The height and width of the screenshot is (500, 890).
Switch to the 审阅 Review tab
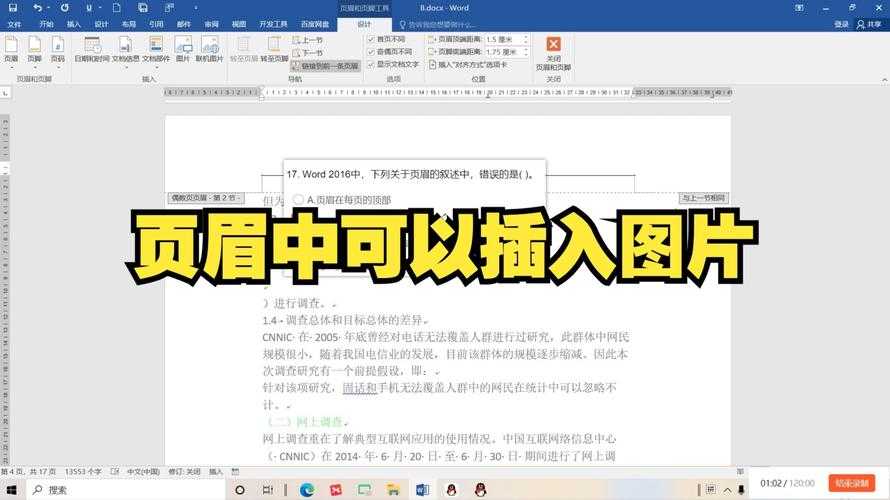212,24
